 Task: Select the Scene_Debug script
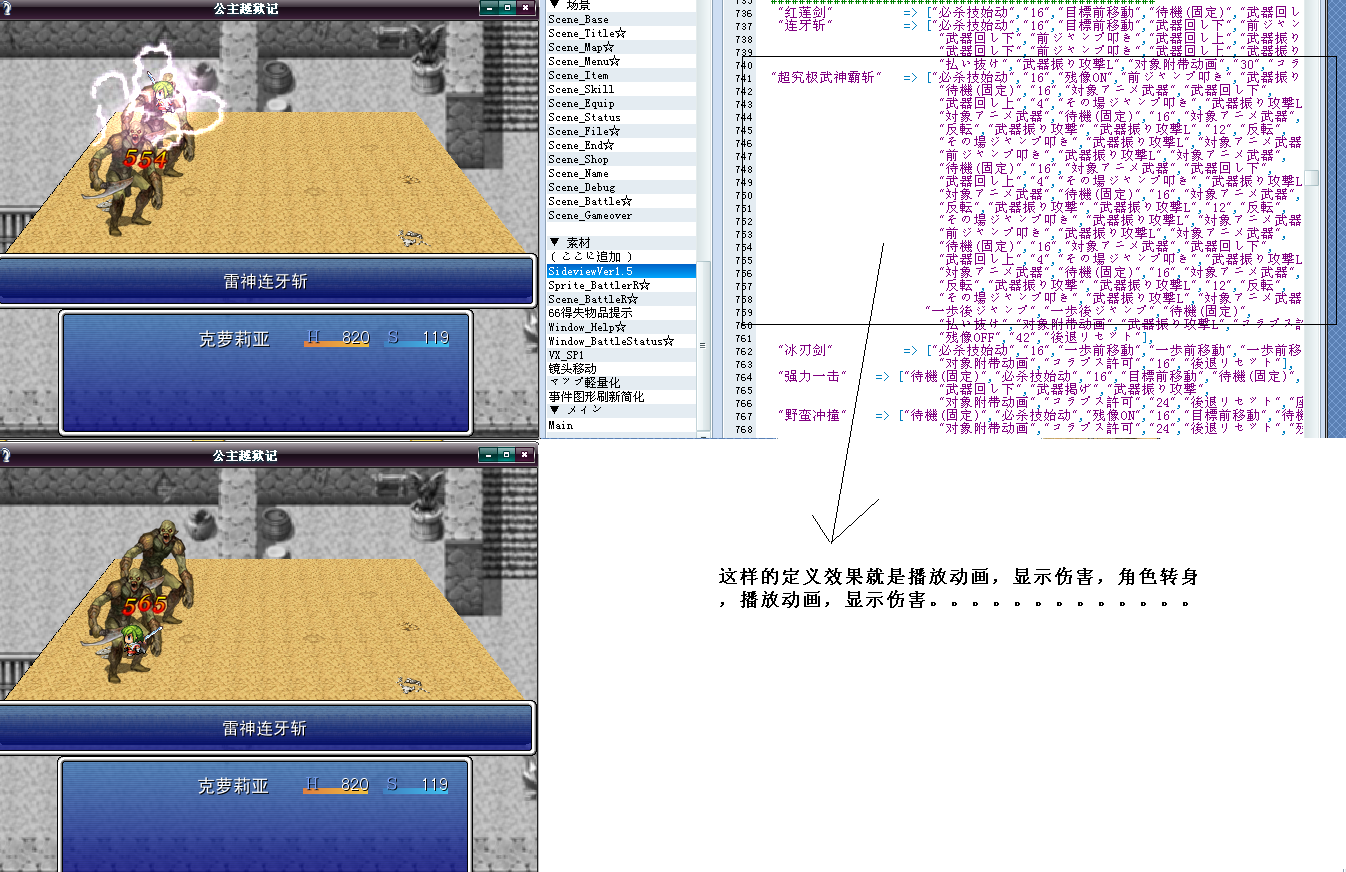pos(621,187)
